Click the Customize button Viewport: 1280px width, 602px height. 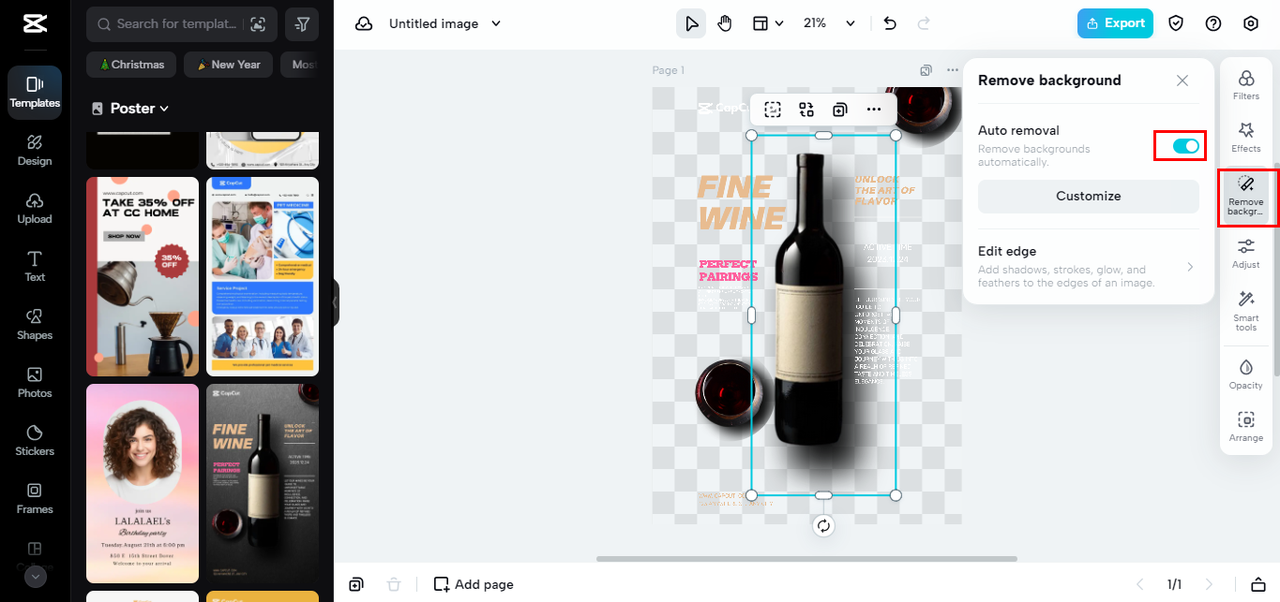pos(1088,196)
